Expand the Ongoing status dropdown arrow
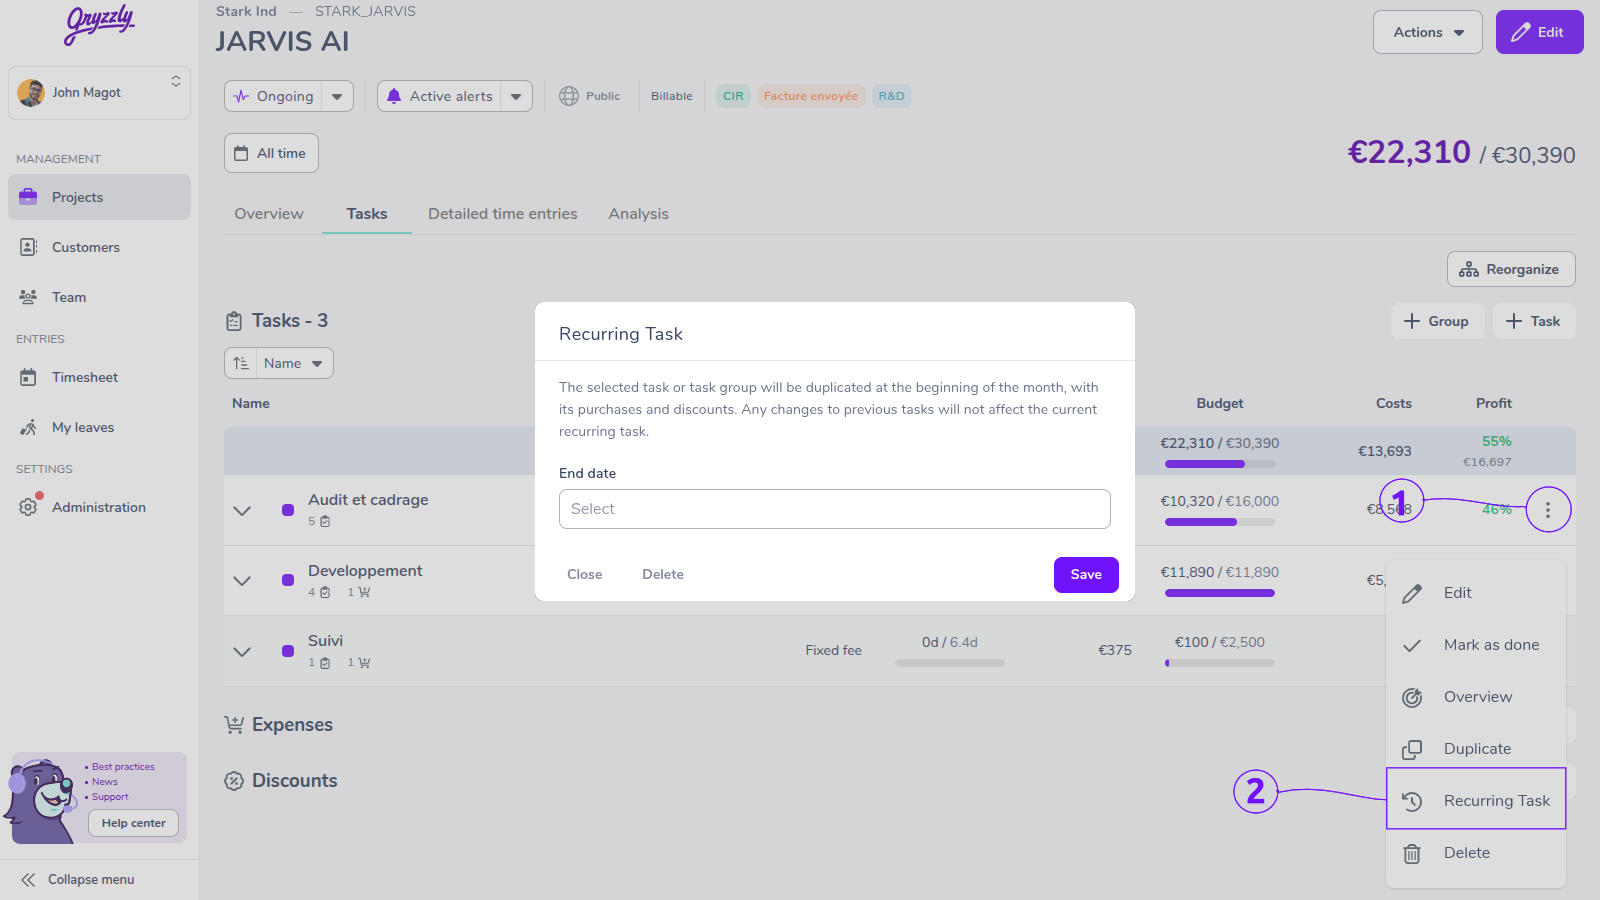The width and height of the screenshot is (1600, 900). [337, 96]
